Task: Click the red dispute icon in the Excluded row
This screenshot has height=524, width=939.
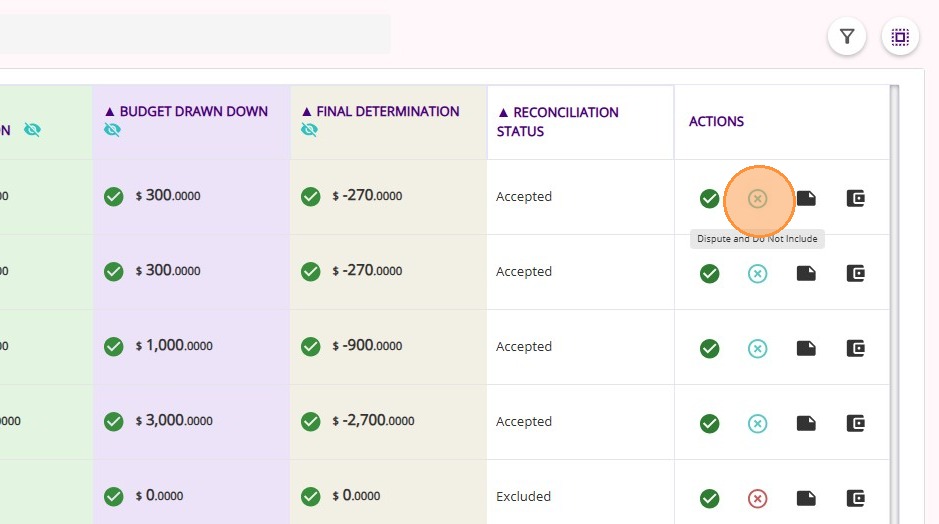Action: [757, 498]
